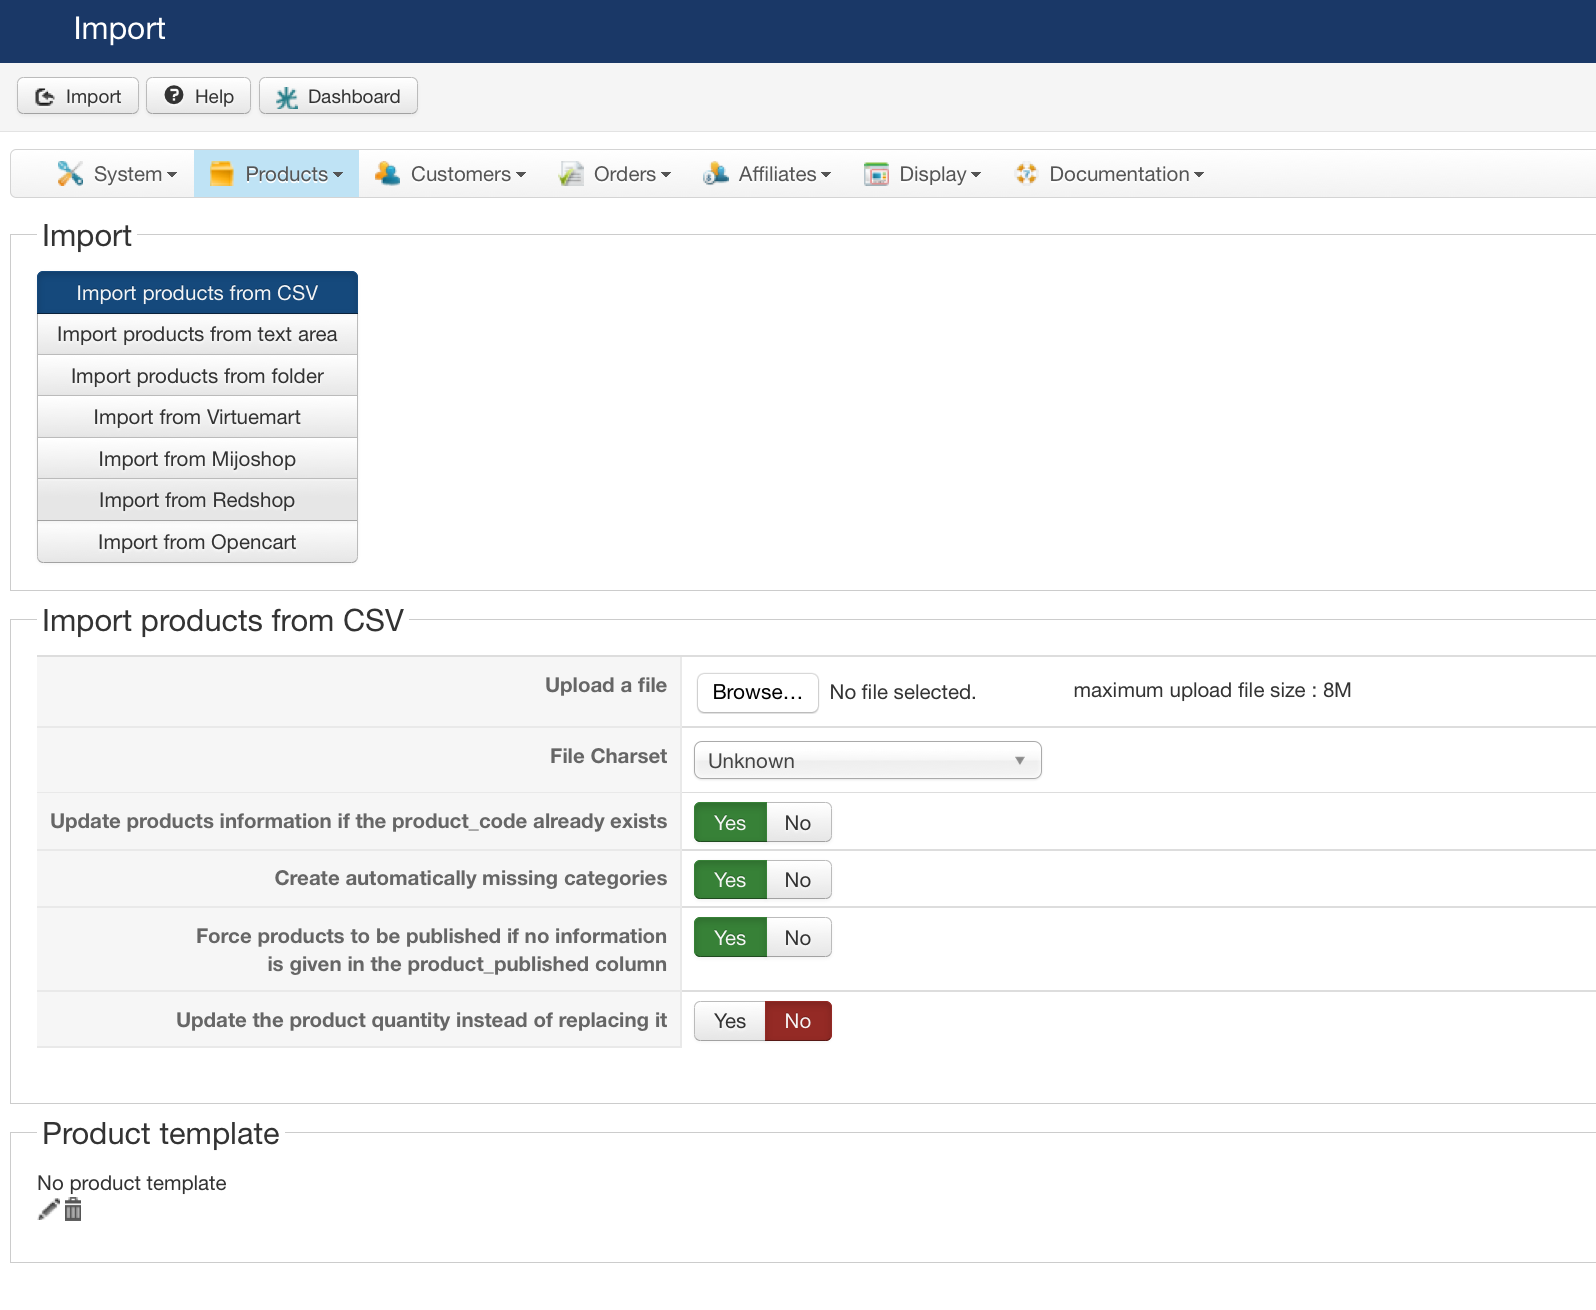Viewport: 1596px width, 1310px height.
Task: Click the System tools icon
Action: click(70, 174)
